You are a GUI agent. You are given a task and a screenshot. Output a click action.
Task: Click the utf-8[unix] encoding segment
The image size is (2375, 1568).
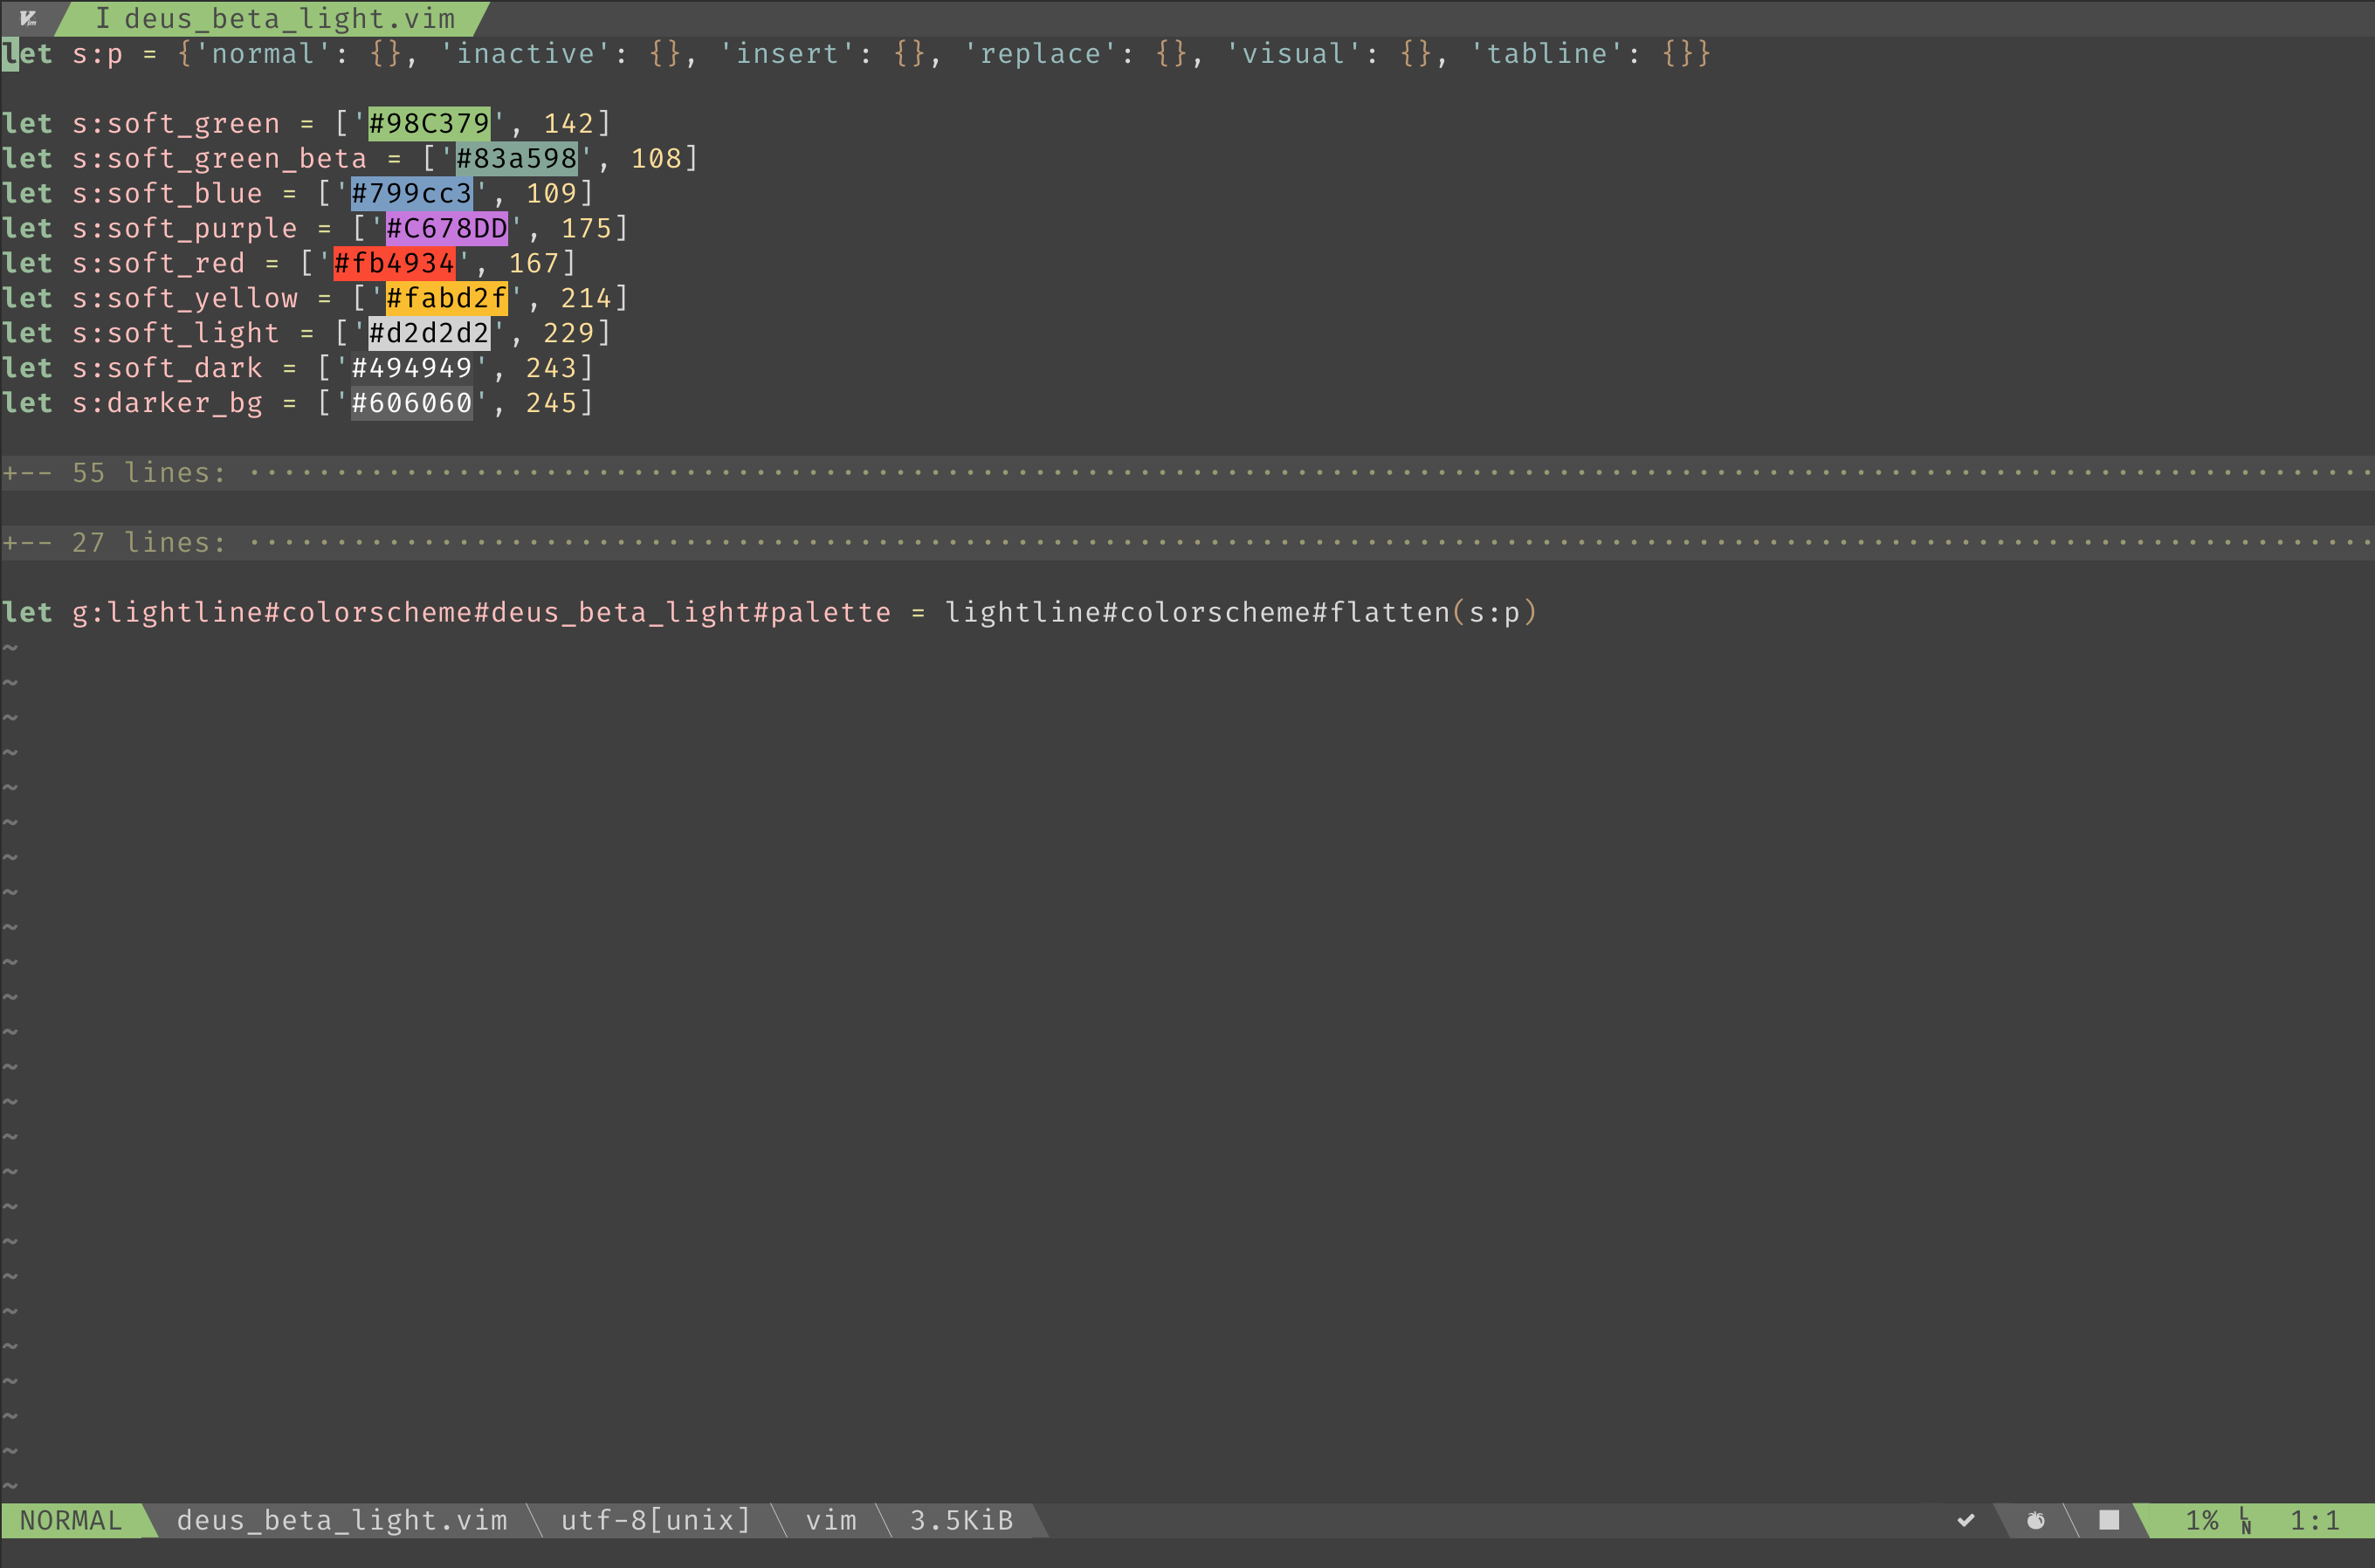[655, 1520]
